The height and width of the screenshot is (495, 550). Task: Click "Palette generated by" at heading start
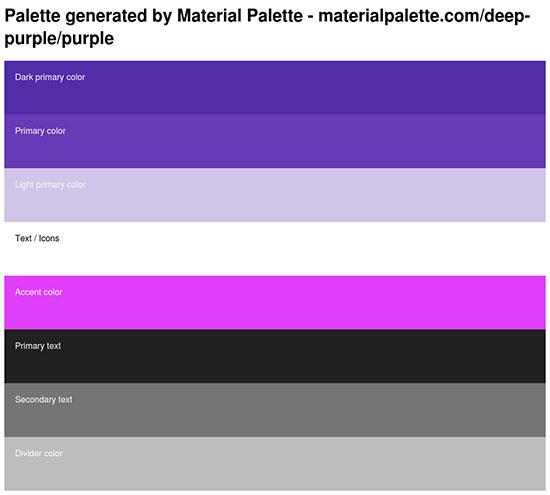tap(88, 16)
